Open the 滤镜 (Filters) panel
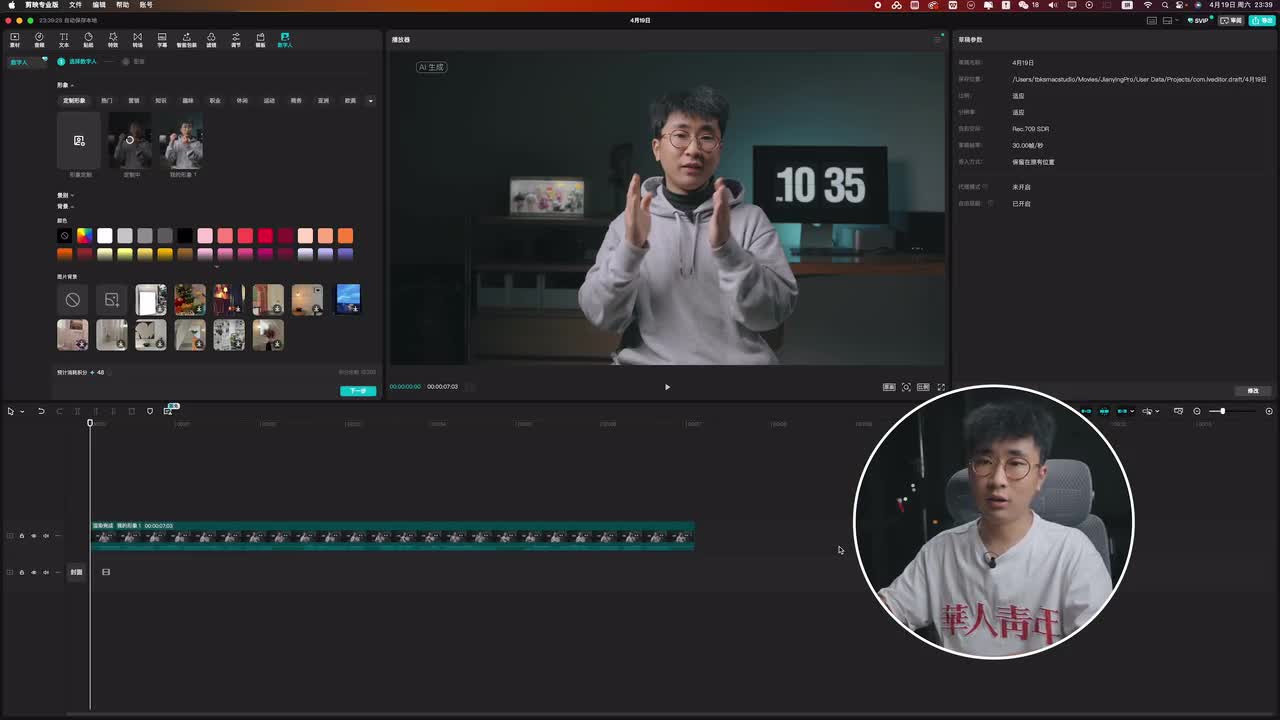 211,40
